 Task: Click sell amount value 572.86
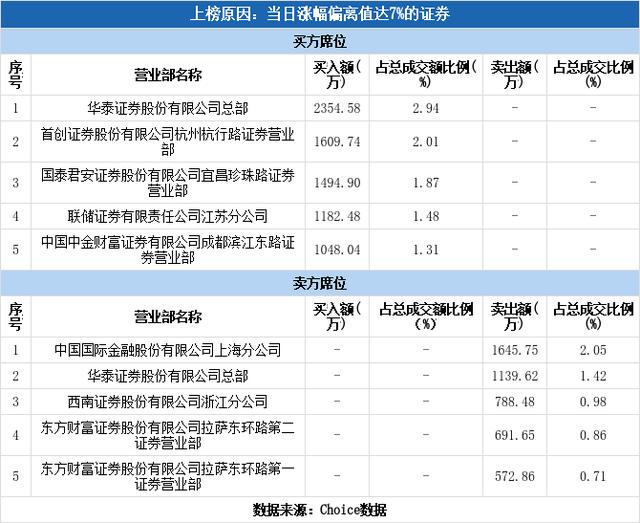pyautogui.click(x=515, y=476)
